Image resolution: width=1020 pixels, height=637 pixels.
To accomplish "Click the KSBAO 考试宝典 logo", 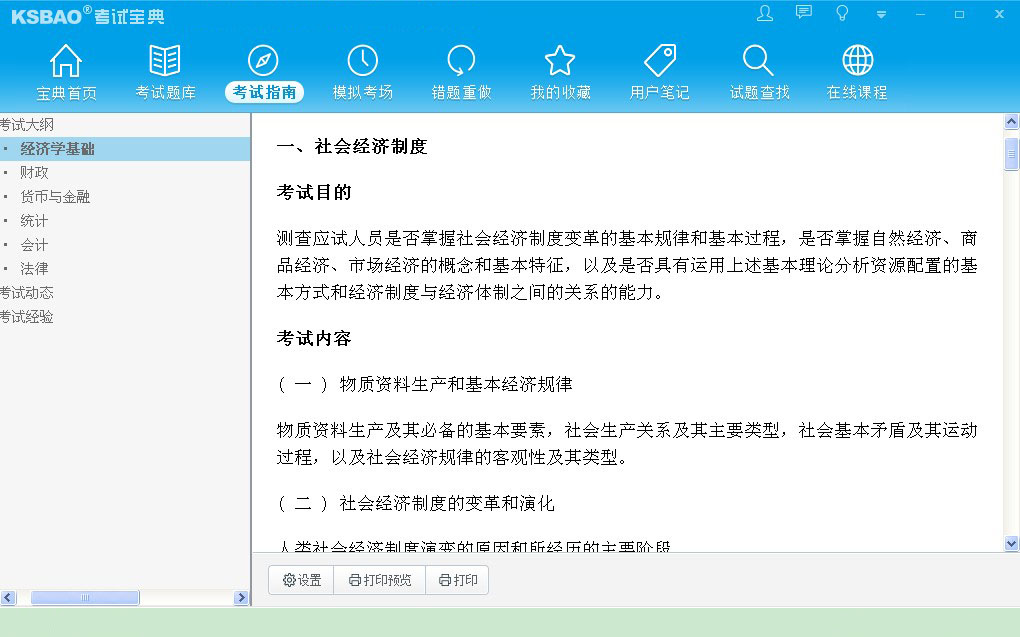I will (88, 16).
